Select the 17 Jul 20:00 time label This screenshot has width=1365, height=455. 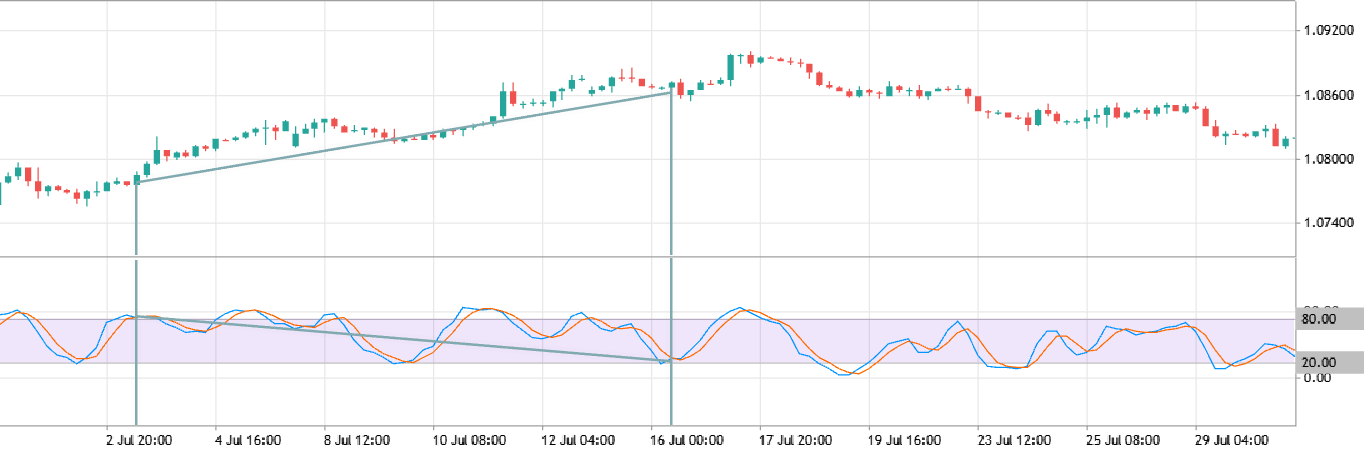click(x=793, y=440)
